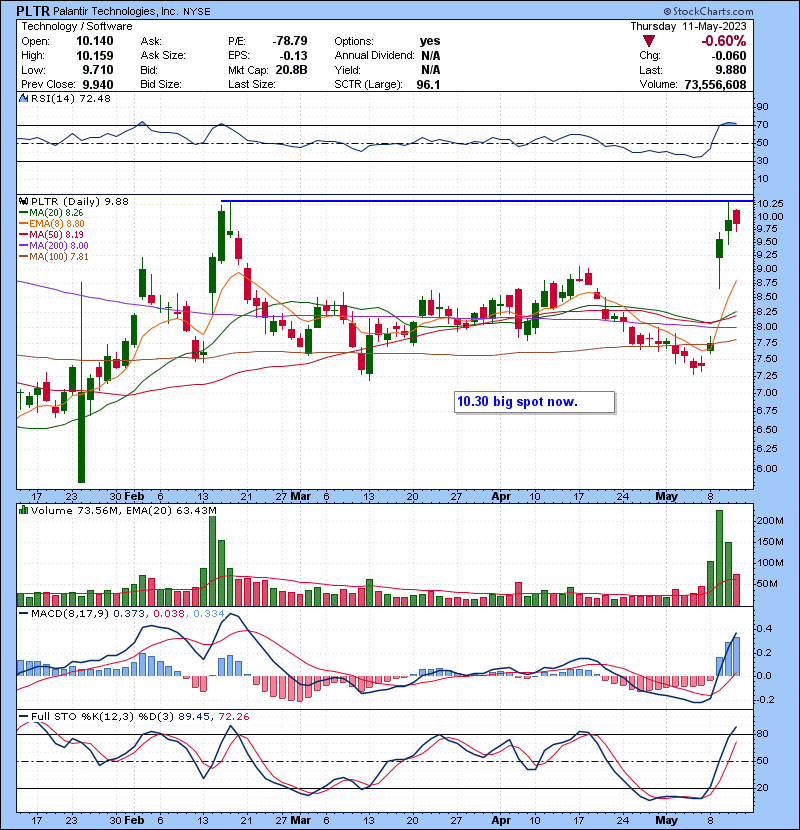Viewport: 800px width, 830px height.
Task: Click the EMA(20) 63.43M volume label
Action: pyautogui.click(x=172, y=511)
